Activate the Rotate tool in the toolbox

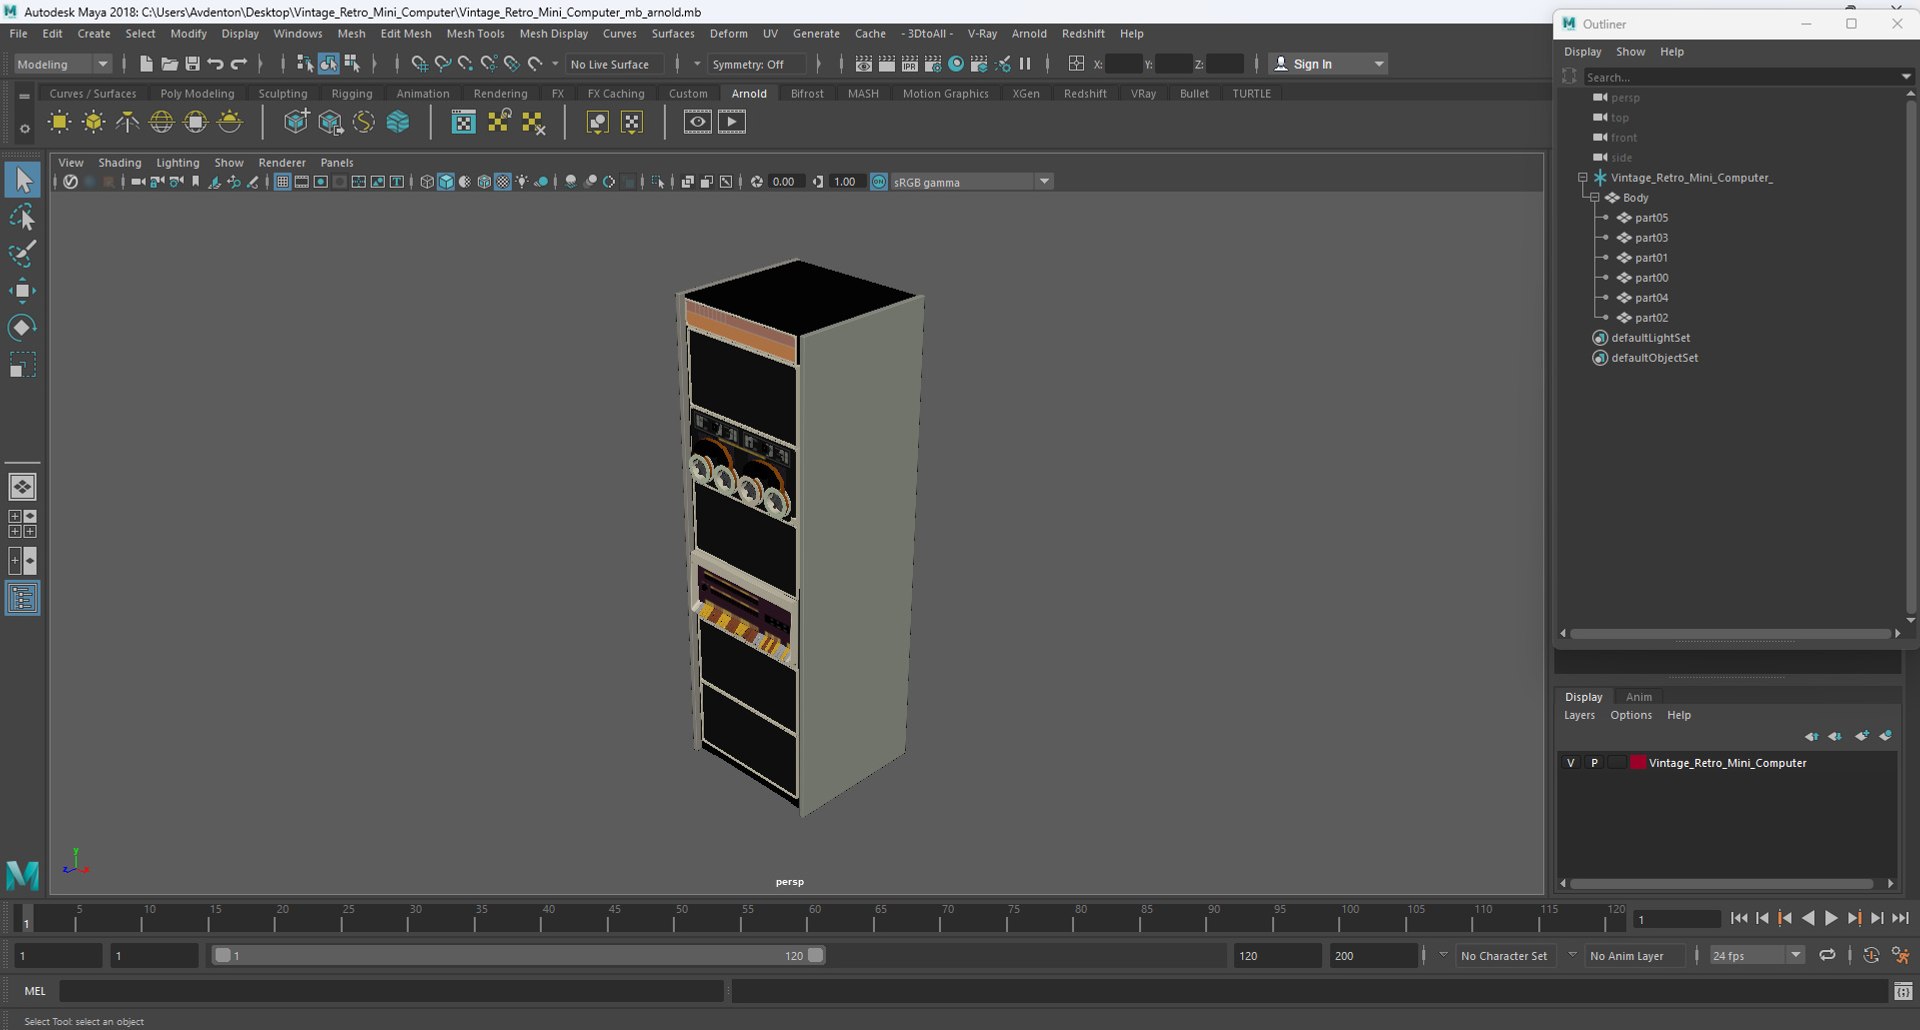tap(22, 328)
